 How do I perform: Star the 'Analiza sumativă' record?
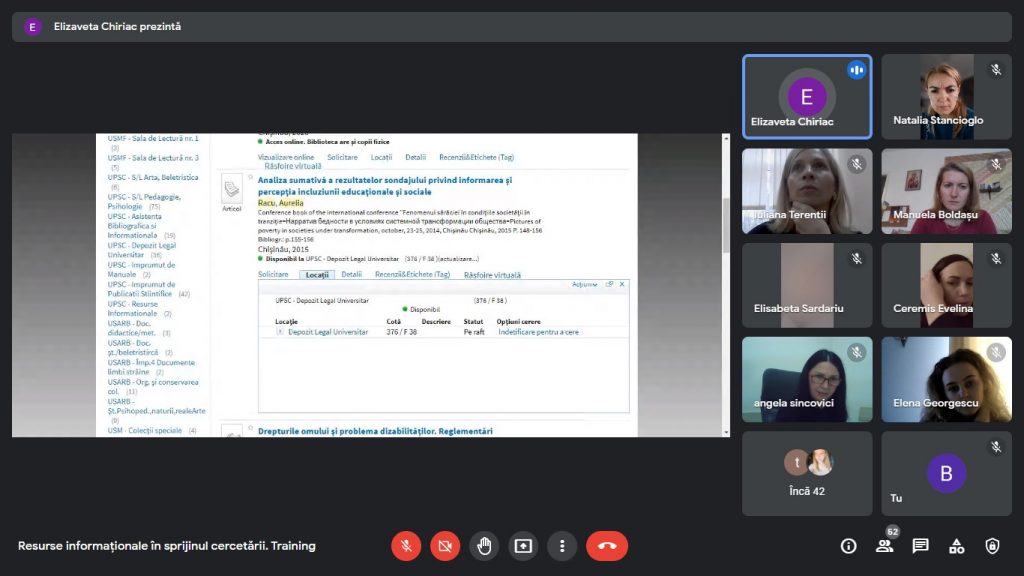click(x=250, y=177)
